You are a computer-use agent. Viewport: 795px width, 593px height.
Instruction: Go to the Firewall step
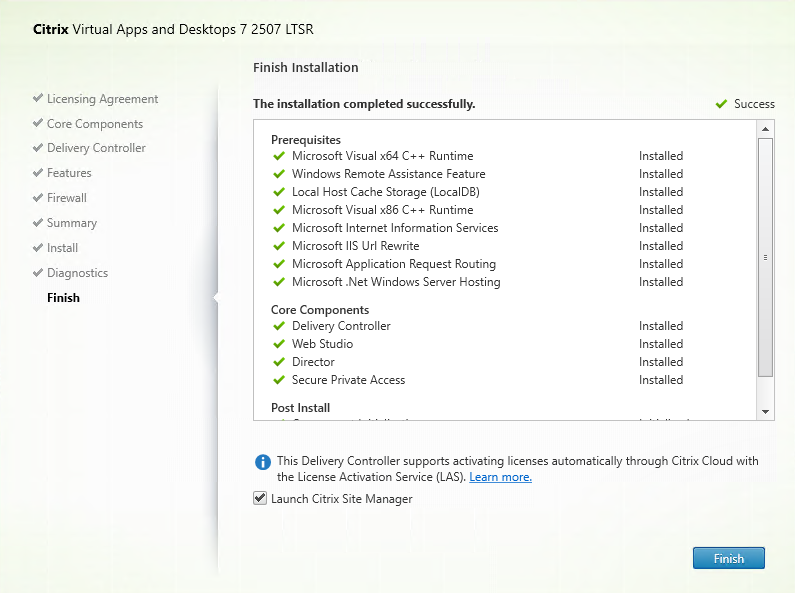[x=66, y=198]
